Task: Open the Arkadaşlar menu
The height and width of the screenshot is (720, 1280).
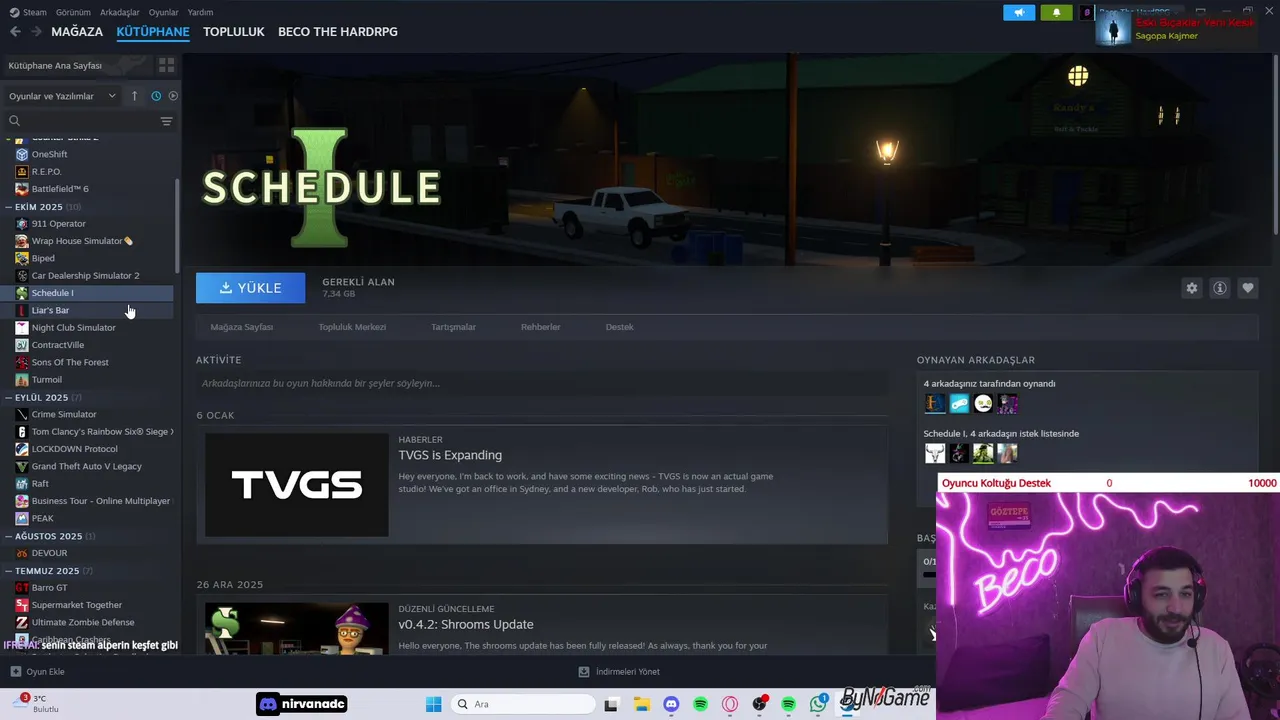Action: click(x=120, y=12)
